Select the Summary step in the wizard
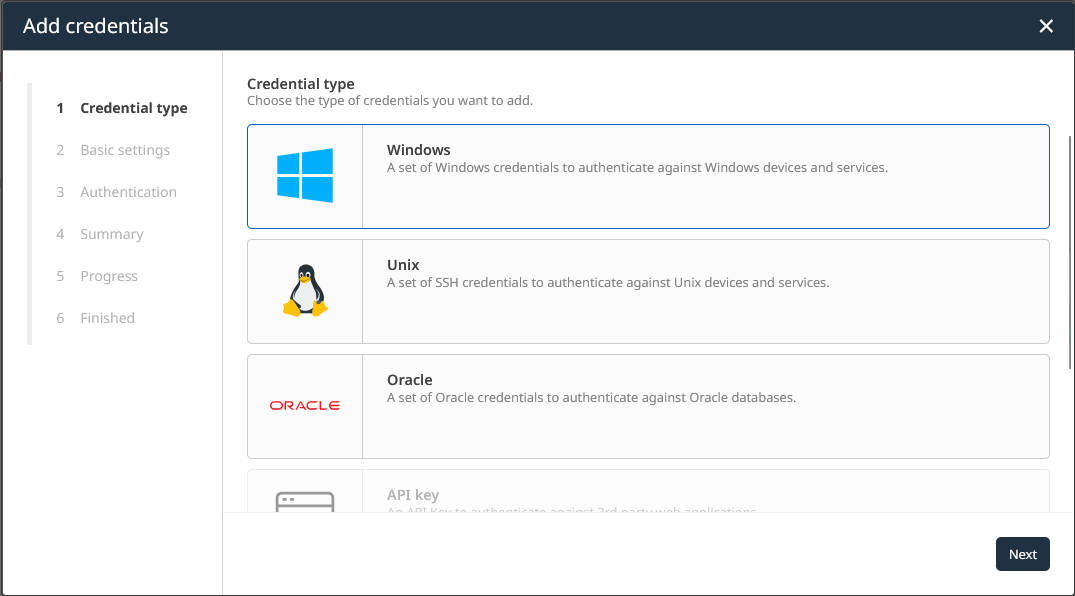The height and width of the screenshot is (596, 1075). click(112, 234)
